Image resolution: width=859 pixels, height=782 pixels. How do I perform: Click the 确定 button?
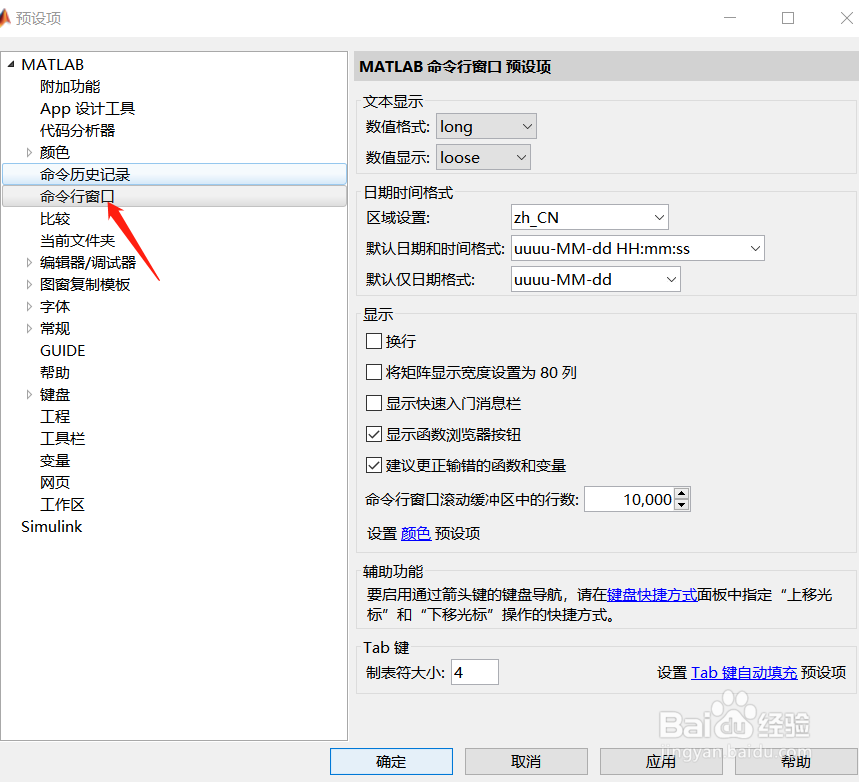[391, 762]
